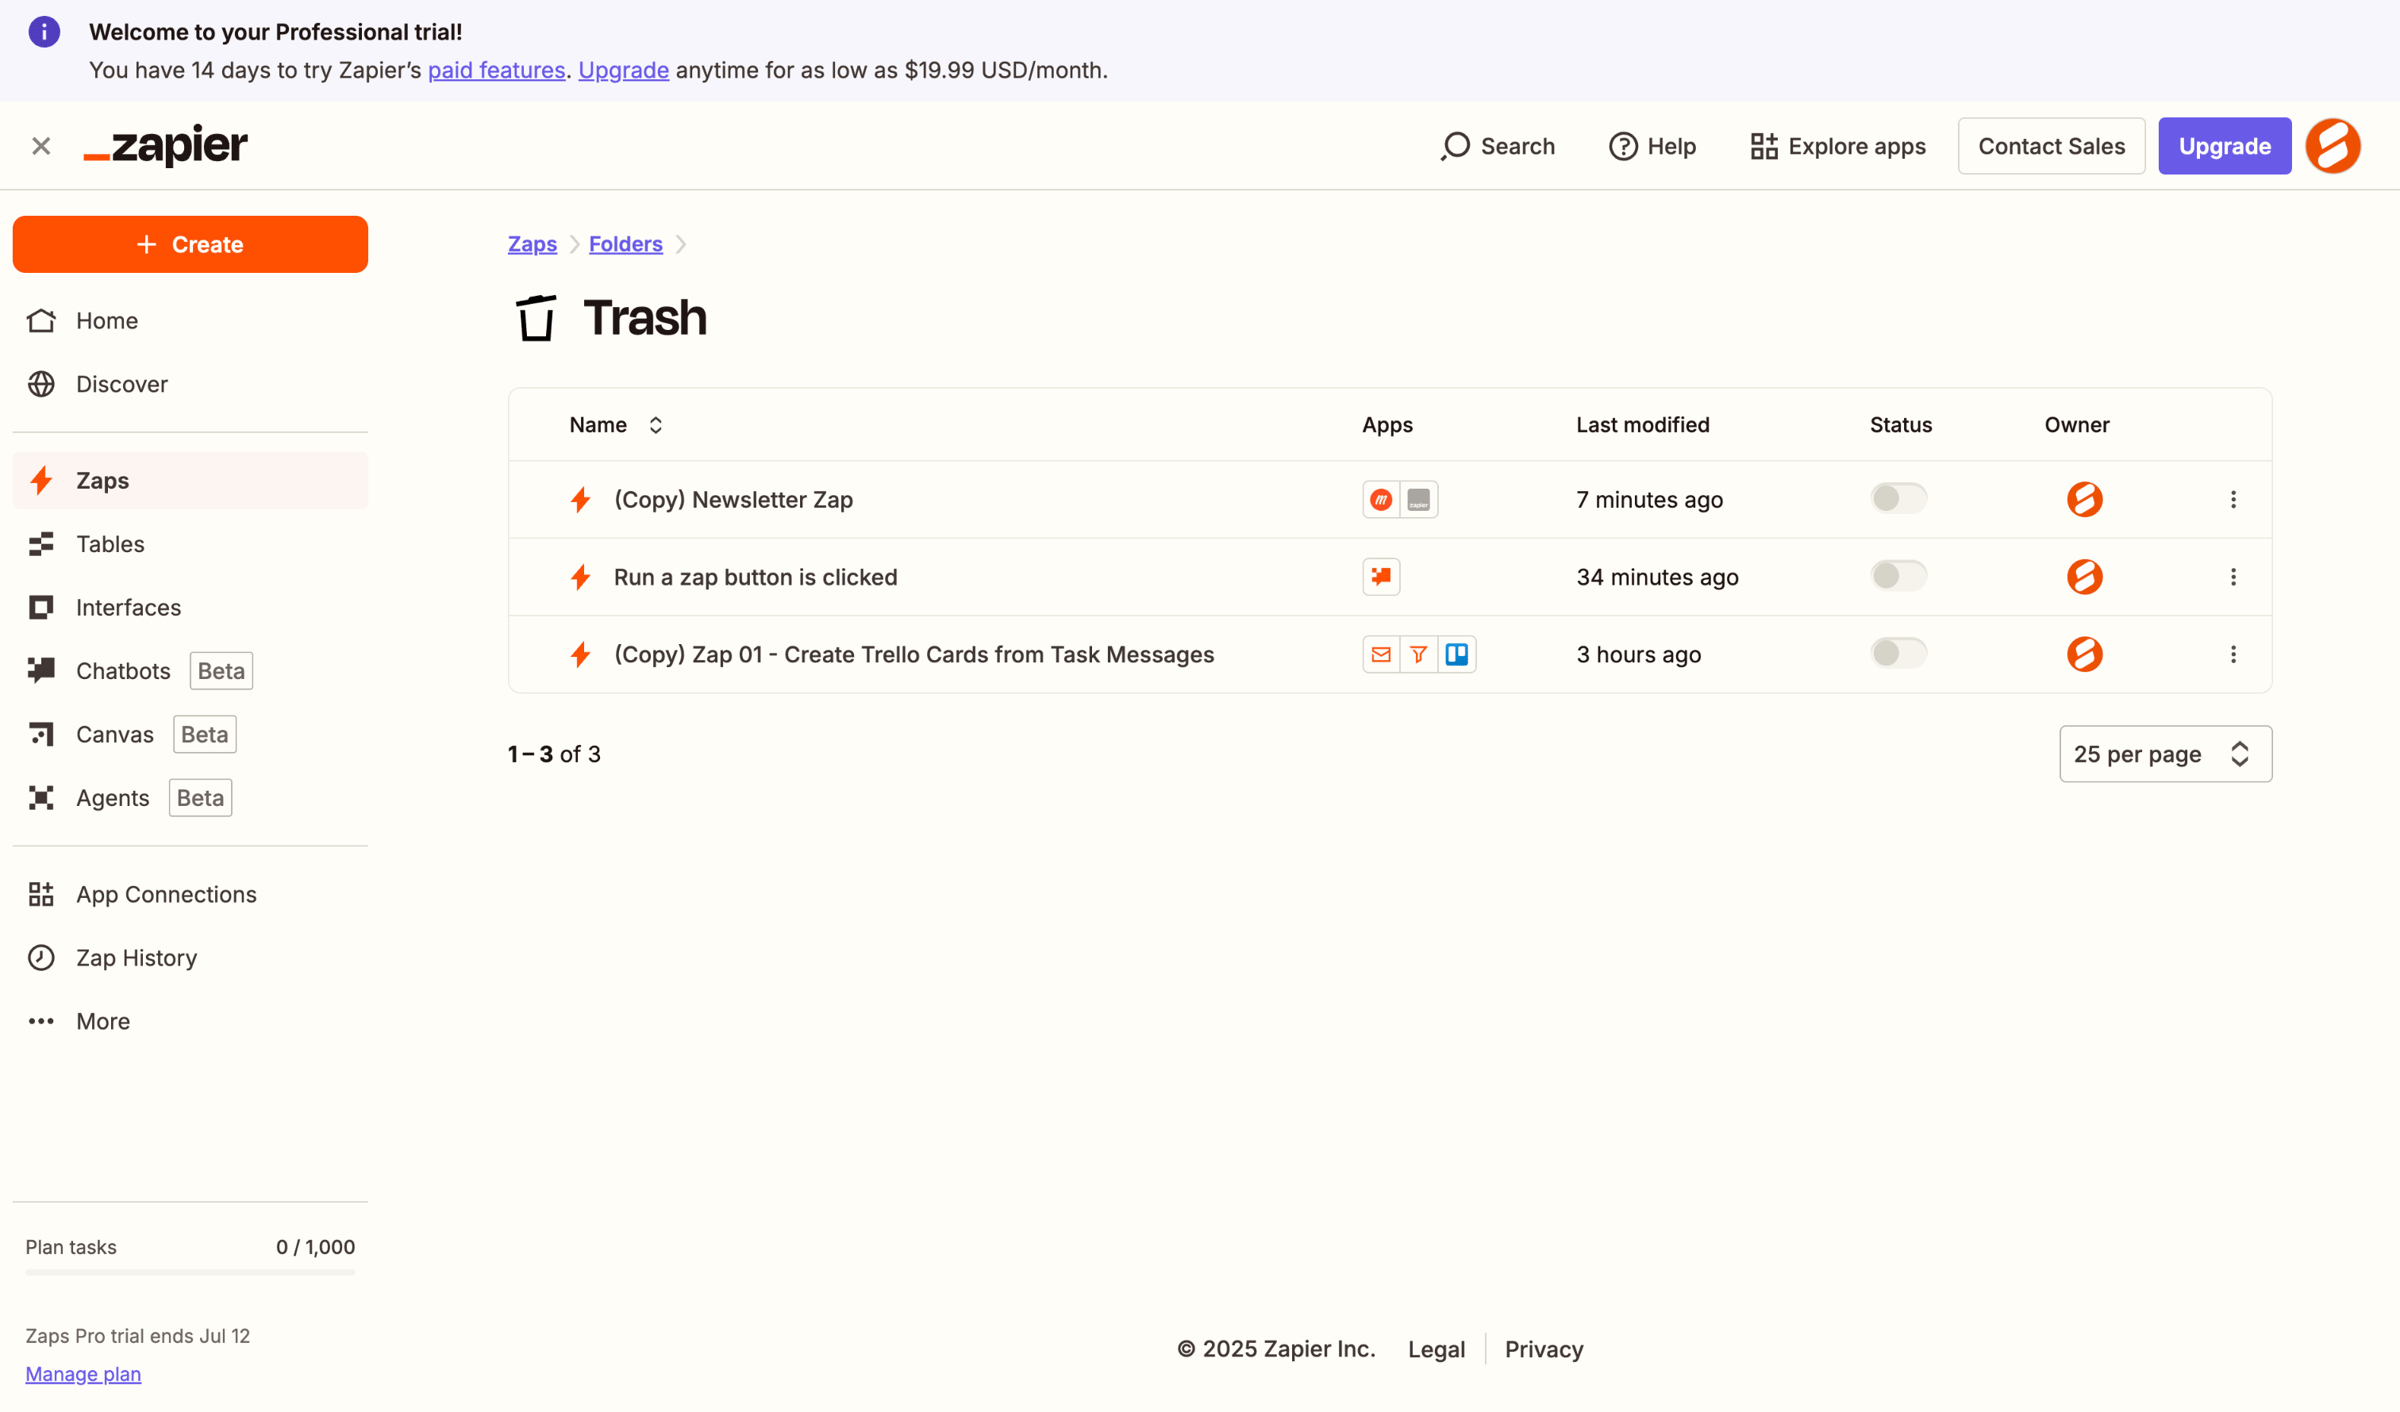The height and width of the screenshot is (1412, 2400).
Task: Open Manage plan link
Action: [x=83, y=1373]
